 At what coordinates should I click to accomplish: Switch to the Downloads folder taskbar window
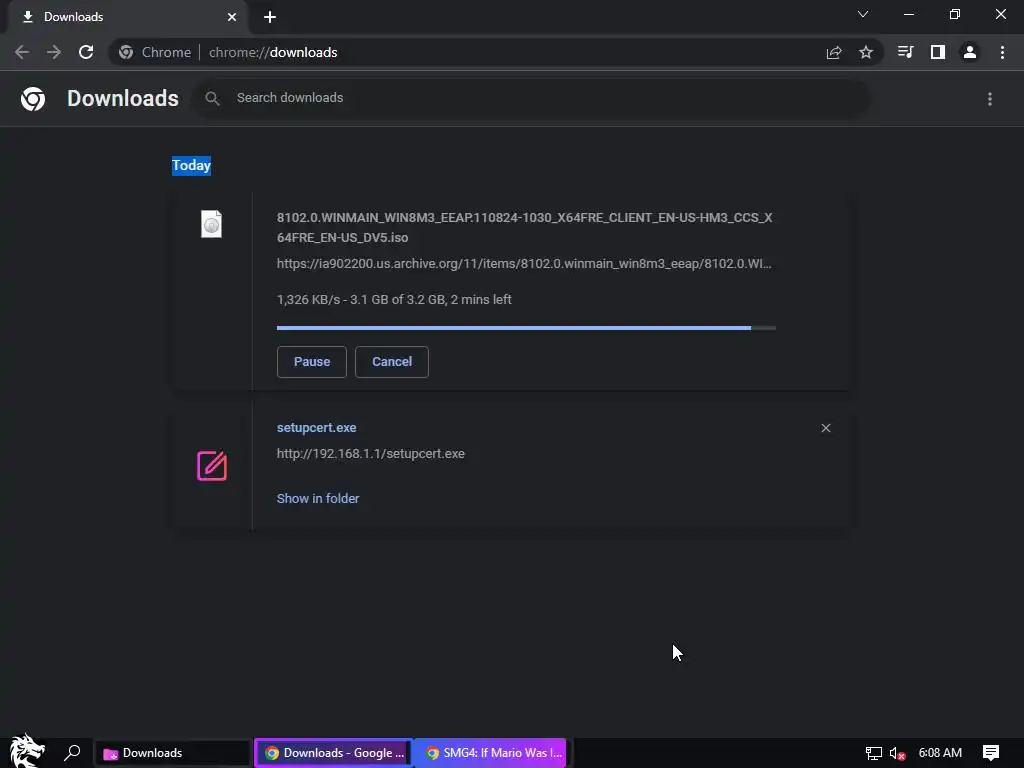point(174,753)
